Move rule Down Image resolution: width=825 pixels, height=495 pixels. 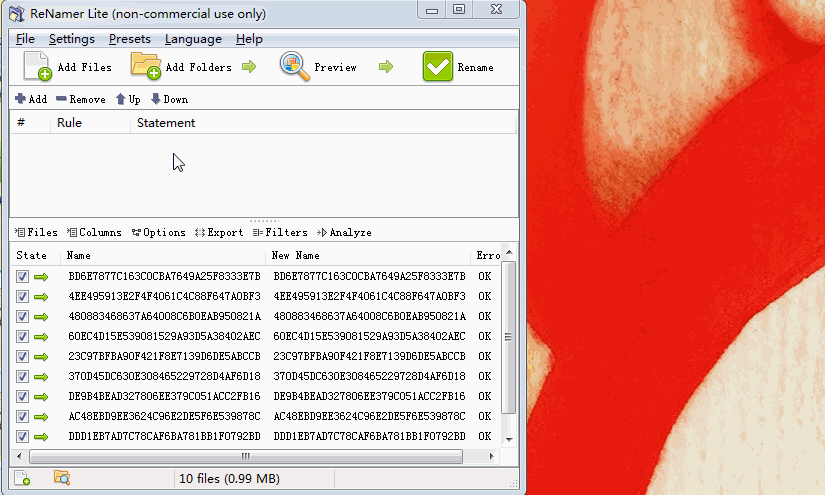pos(169,99)
